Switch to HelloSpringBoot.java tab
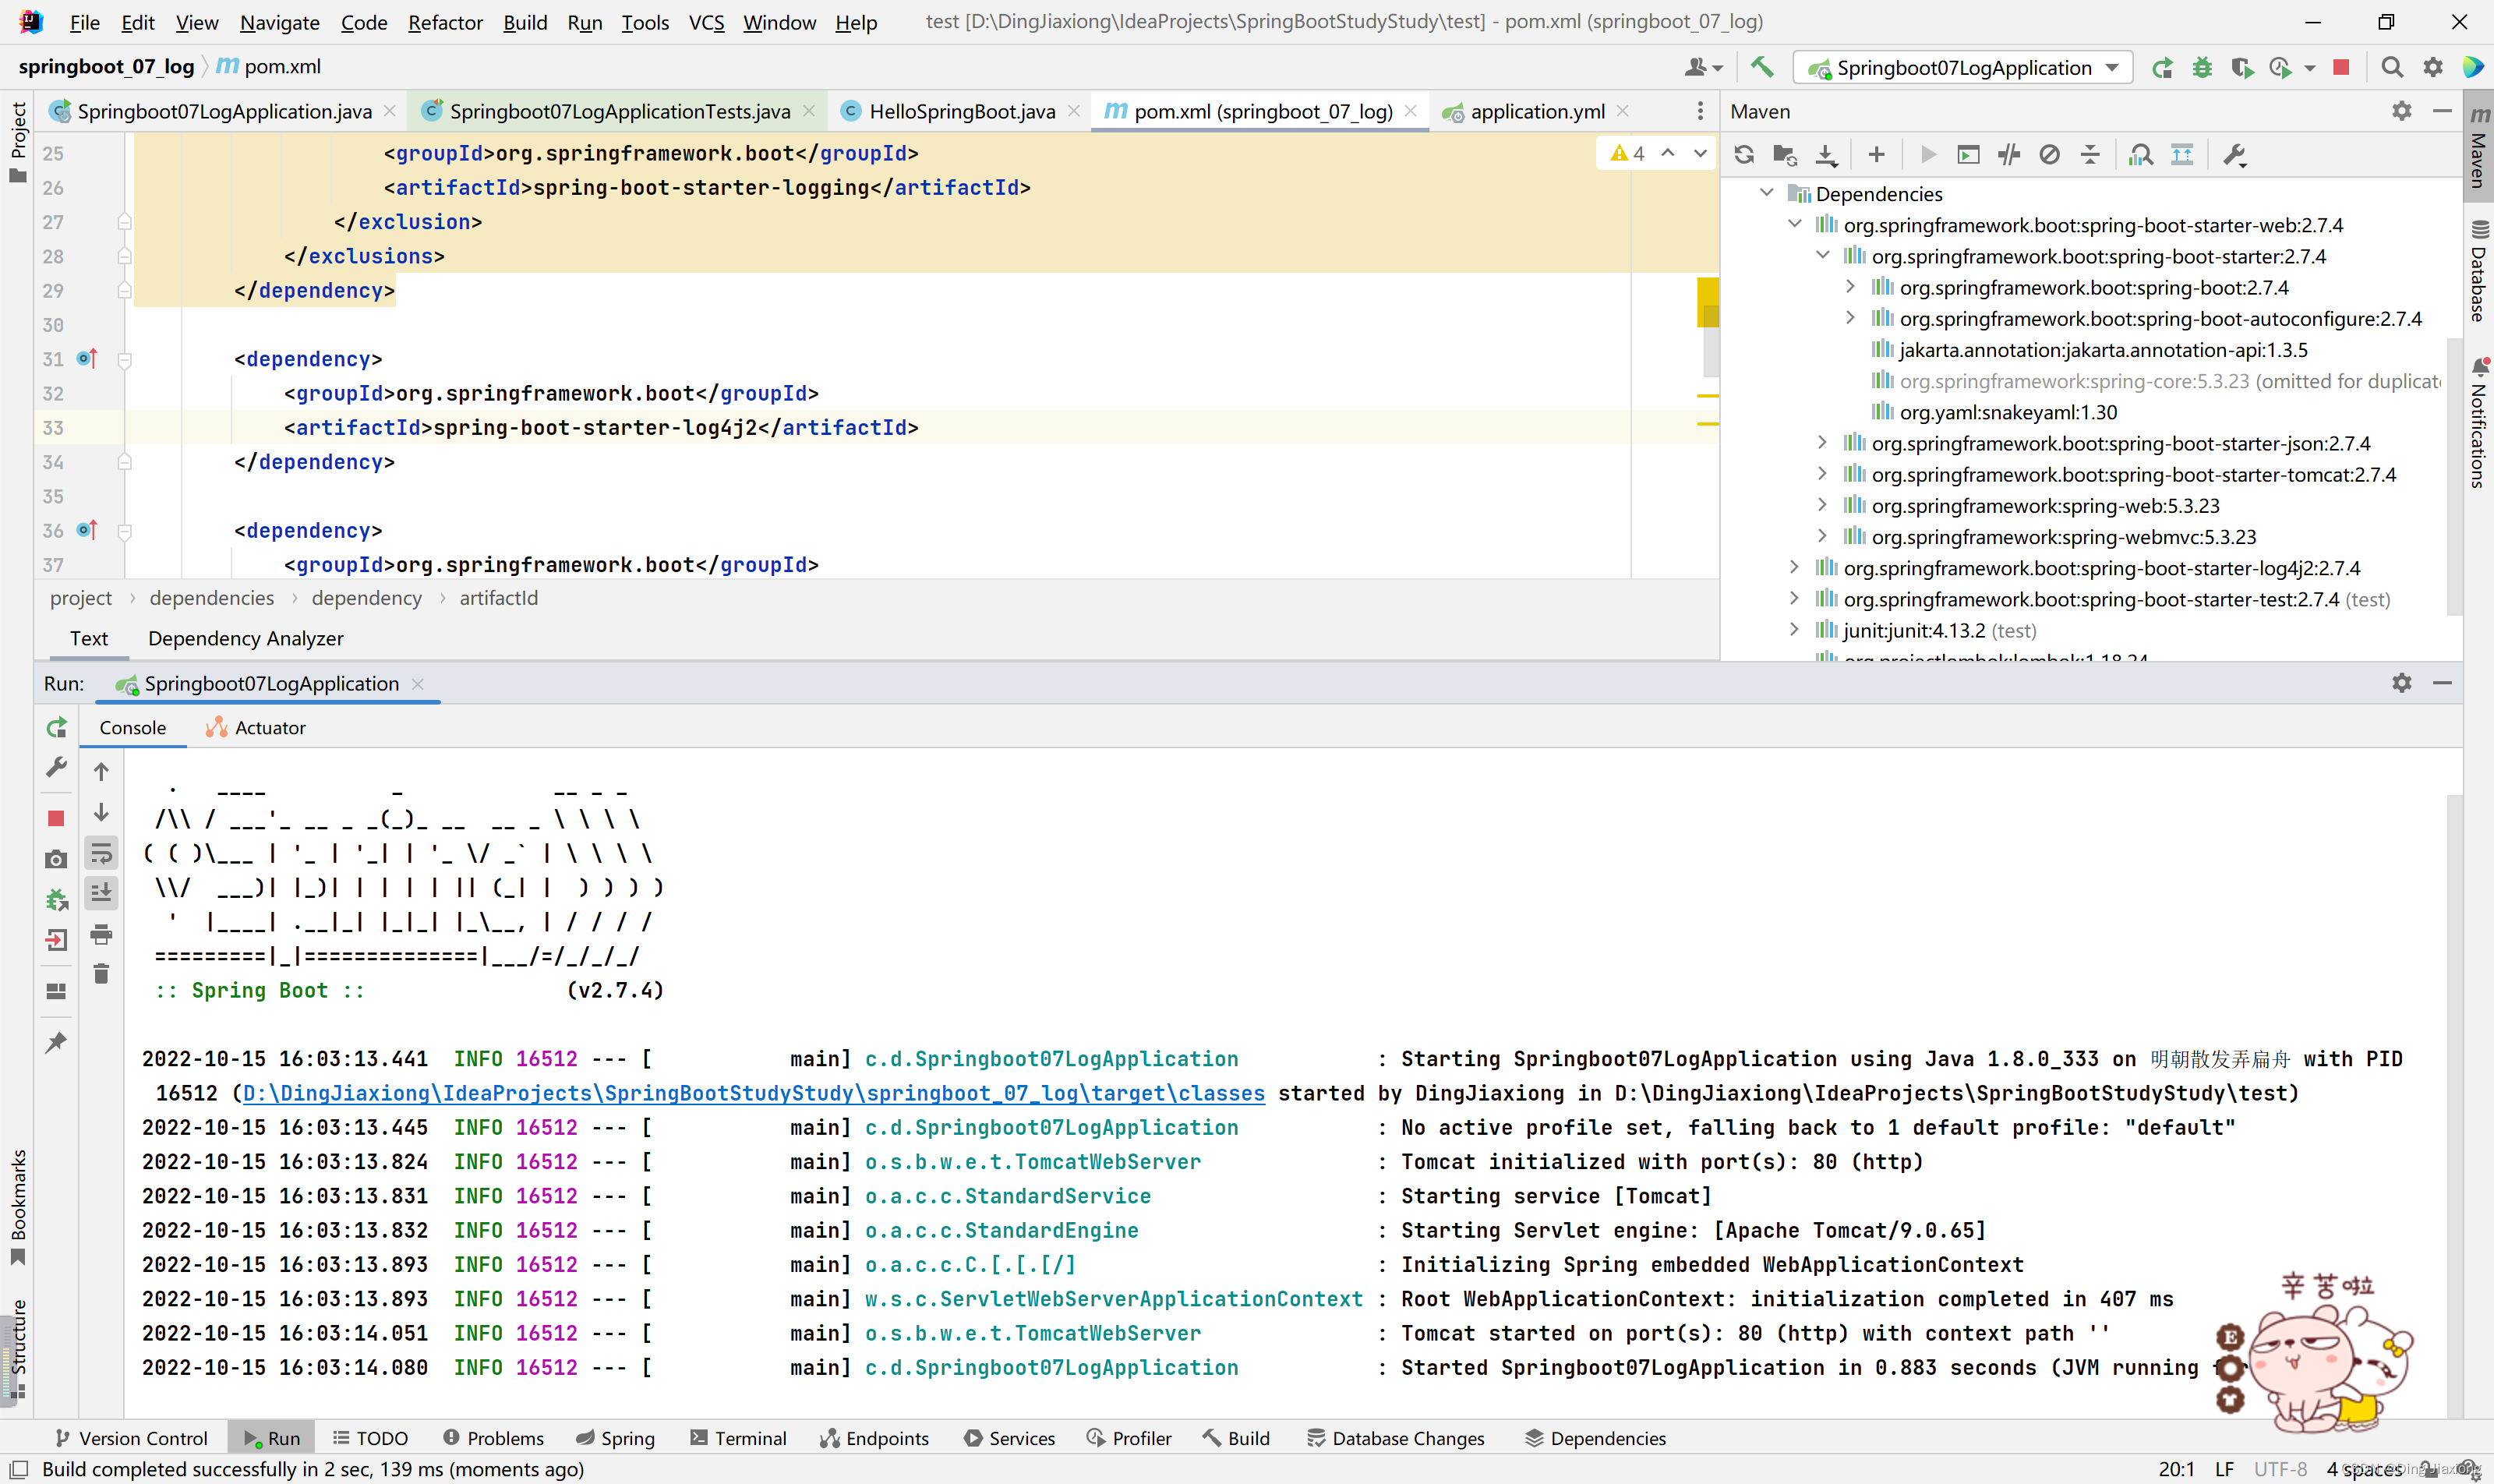This screenshot has height=1484, width=2494. pos(960,111)
